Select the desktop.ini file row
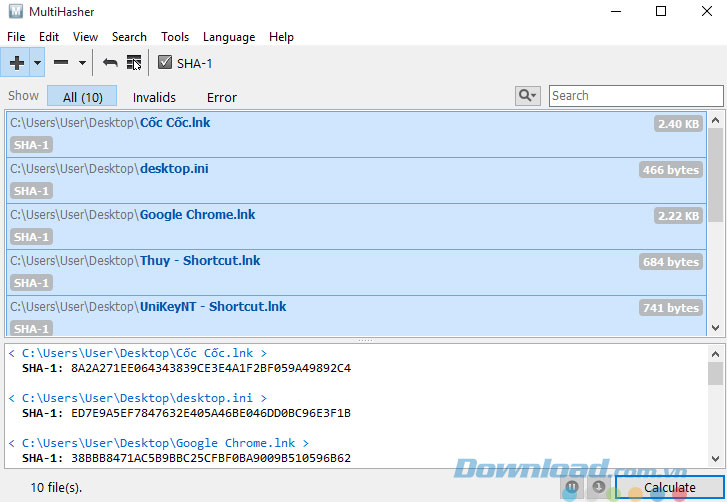This screenshot has height=502, width=727. coord(356,180)
